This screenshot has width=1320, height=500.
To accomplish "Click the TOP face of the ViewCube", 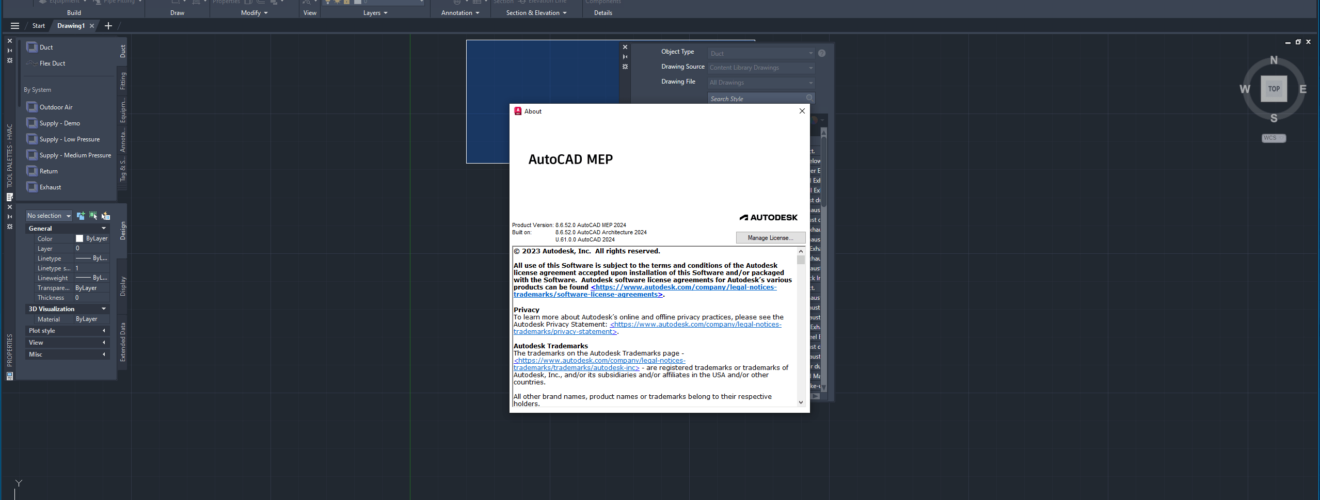I will [1273, 89].
